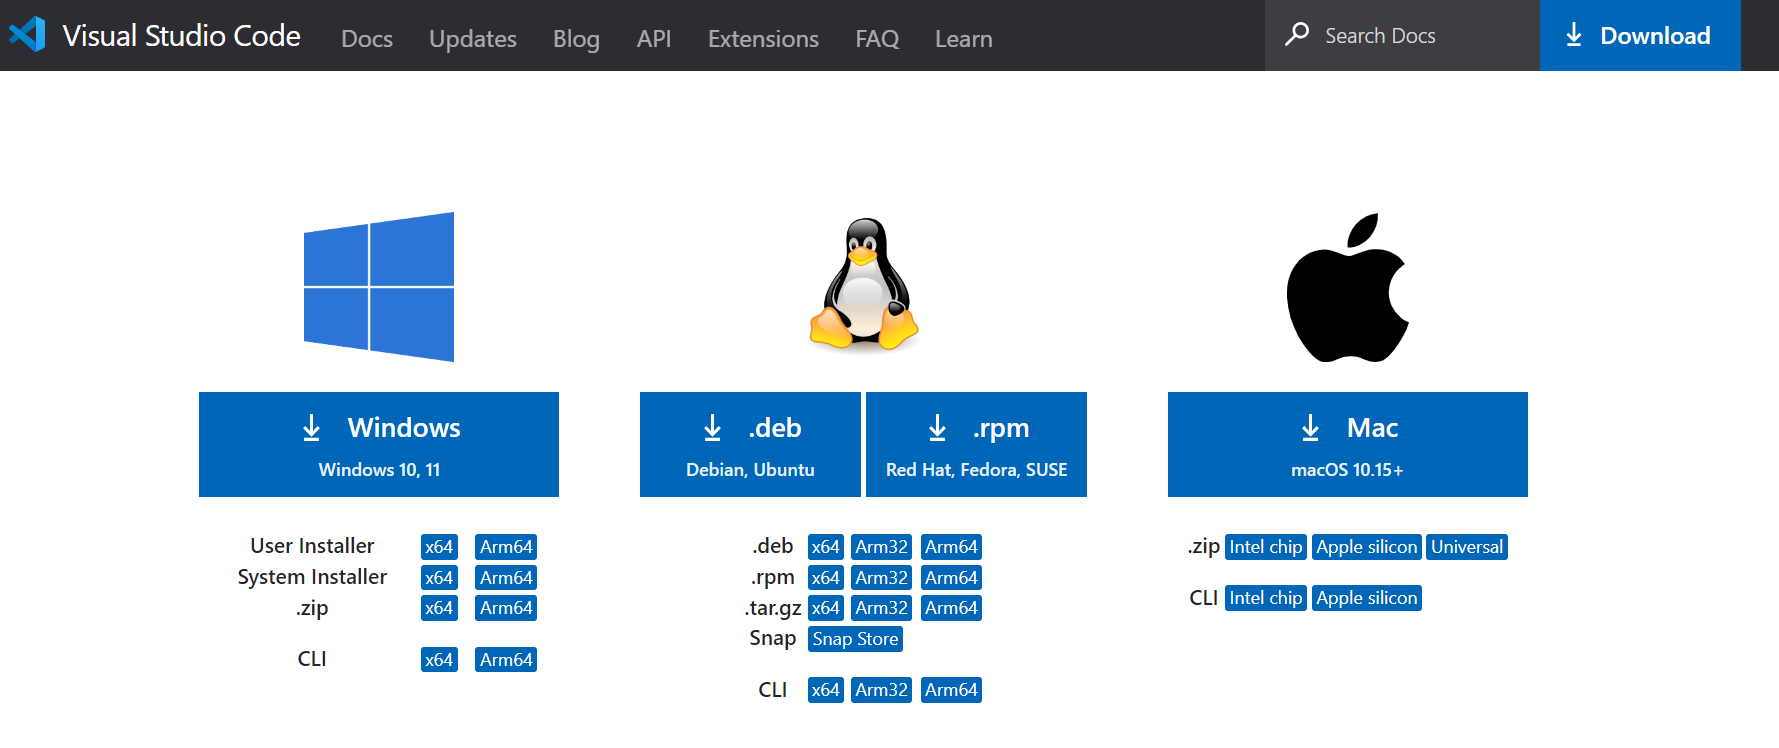Download the Mac macOS 10.15+ build
Screen dimensions: 1779x748
(1347, 444)
